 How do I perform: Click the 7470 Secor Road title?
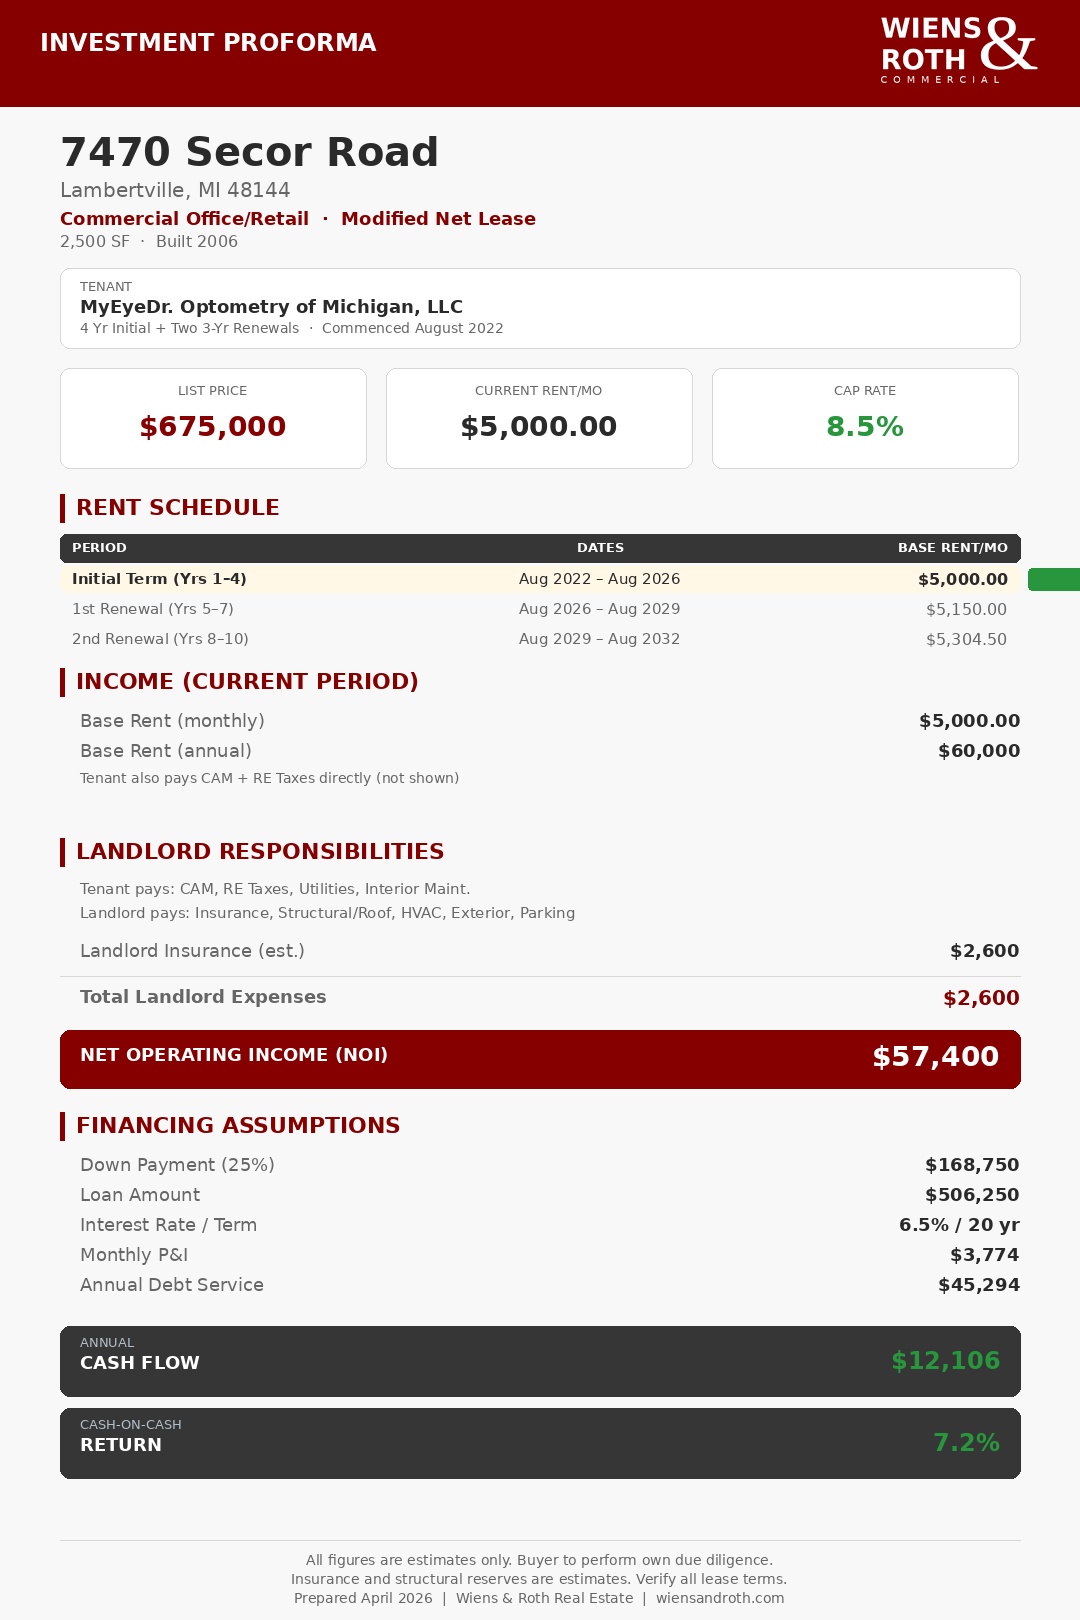click(x=249, y=152)
